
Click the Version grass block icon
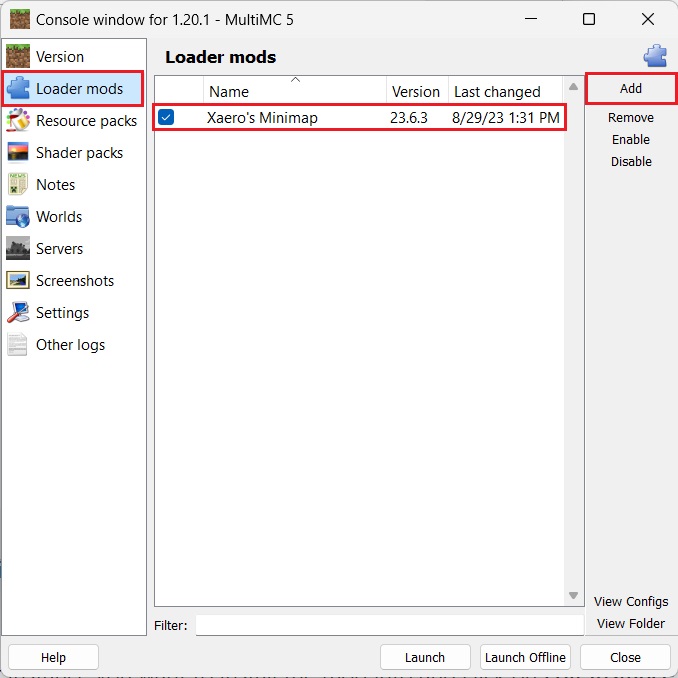click(x=18, y=56)
